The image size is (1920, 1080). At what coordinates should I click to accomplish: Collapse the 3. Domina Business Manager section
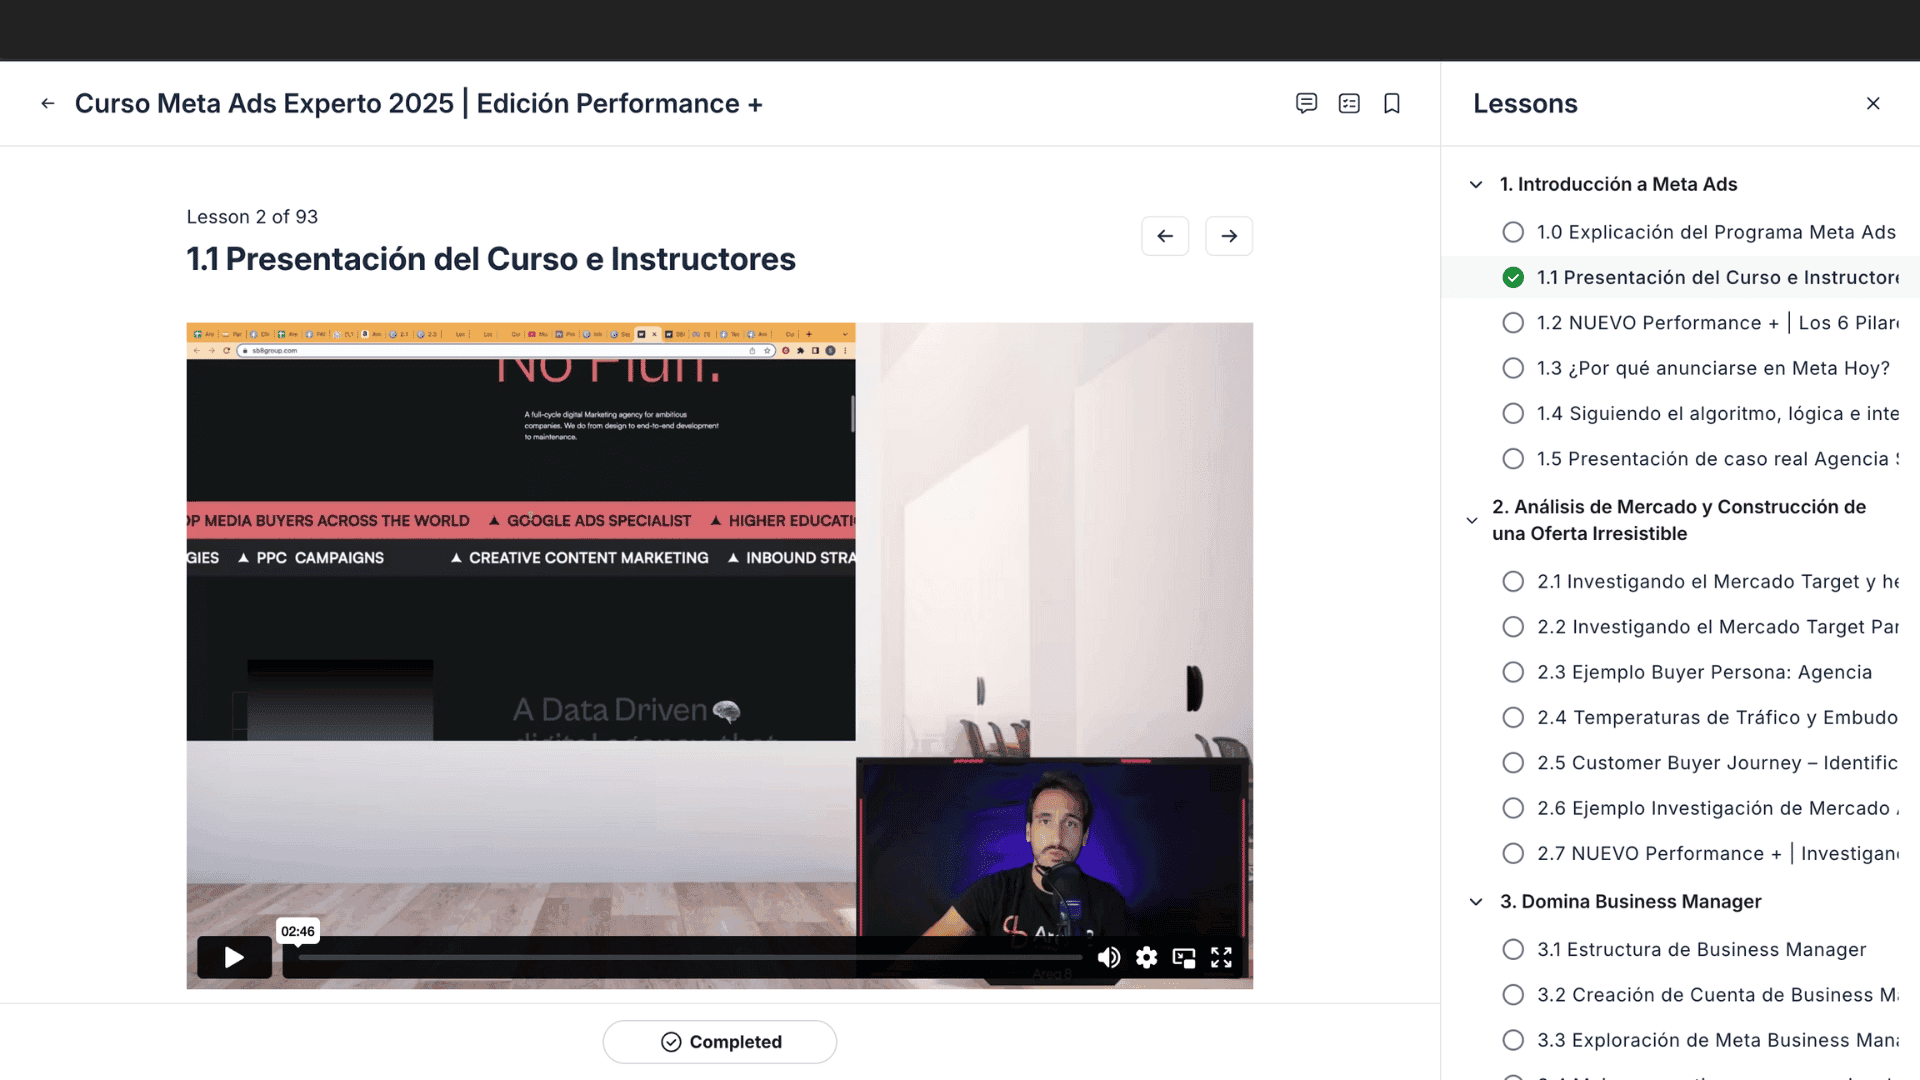point(1476,902)
